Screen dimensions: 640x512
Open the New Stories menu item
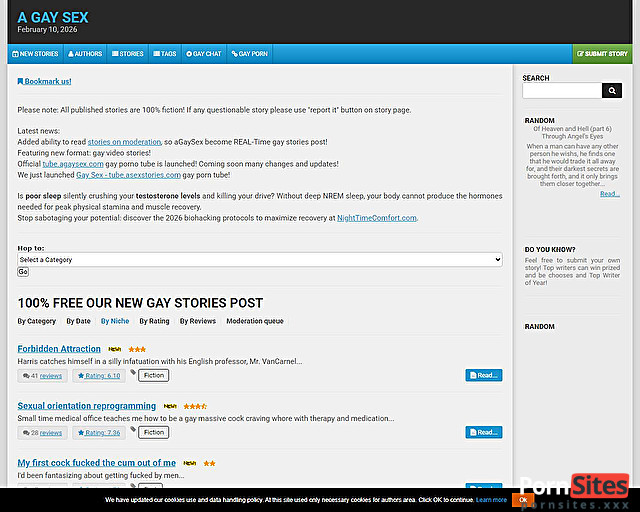point(35,54)
